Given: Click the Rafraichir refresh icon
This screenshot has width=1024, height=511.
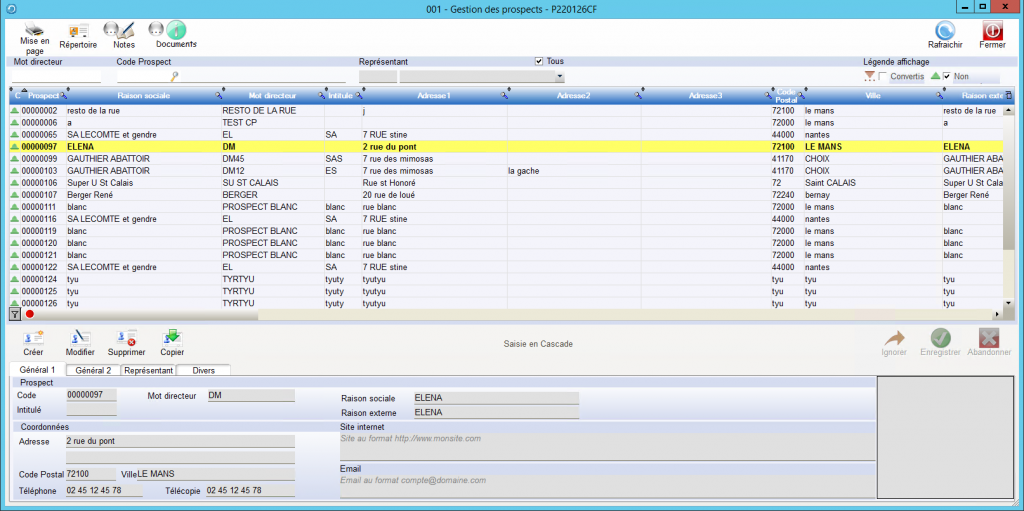Looking at the screenshot, I should (945, 31).
